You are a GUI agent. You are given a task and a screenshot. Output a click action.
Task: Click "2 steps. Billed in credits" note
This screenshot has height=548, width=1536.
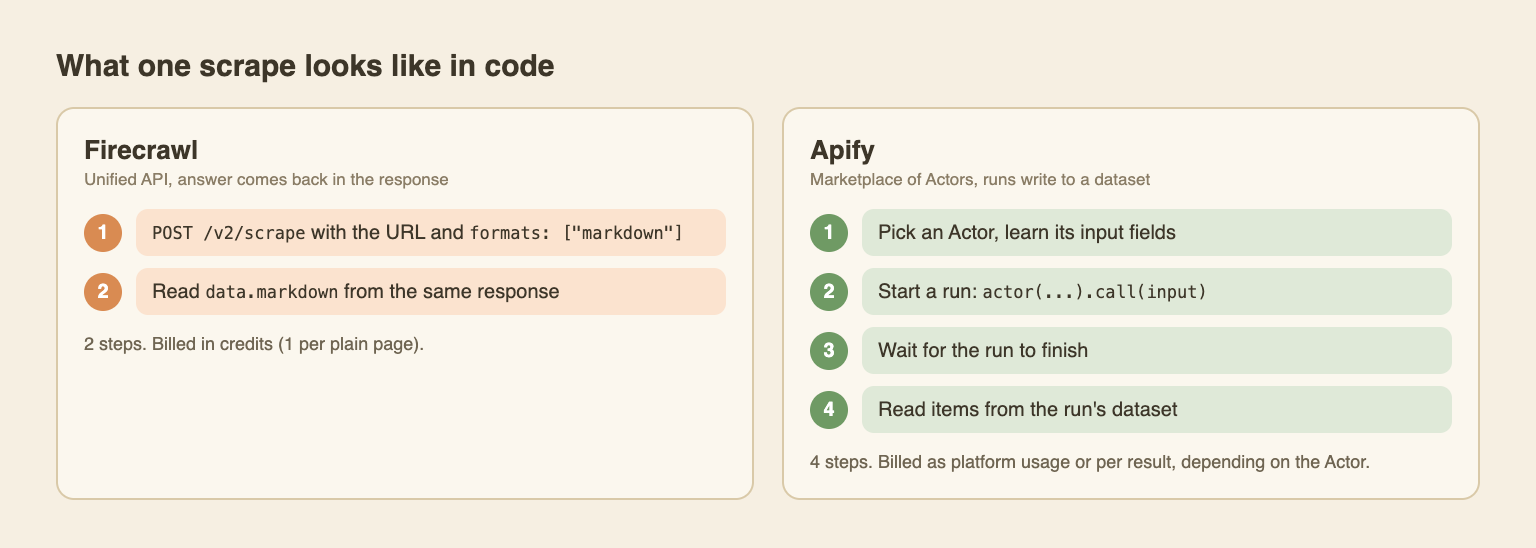pyautogui.click(x=254, y=344)
